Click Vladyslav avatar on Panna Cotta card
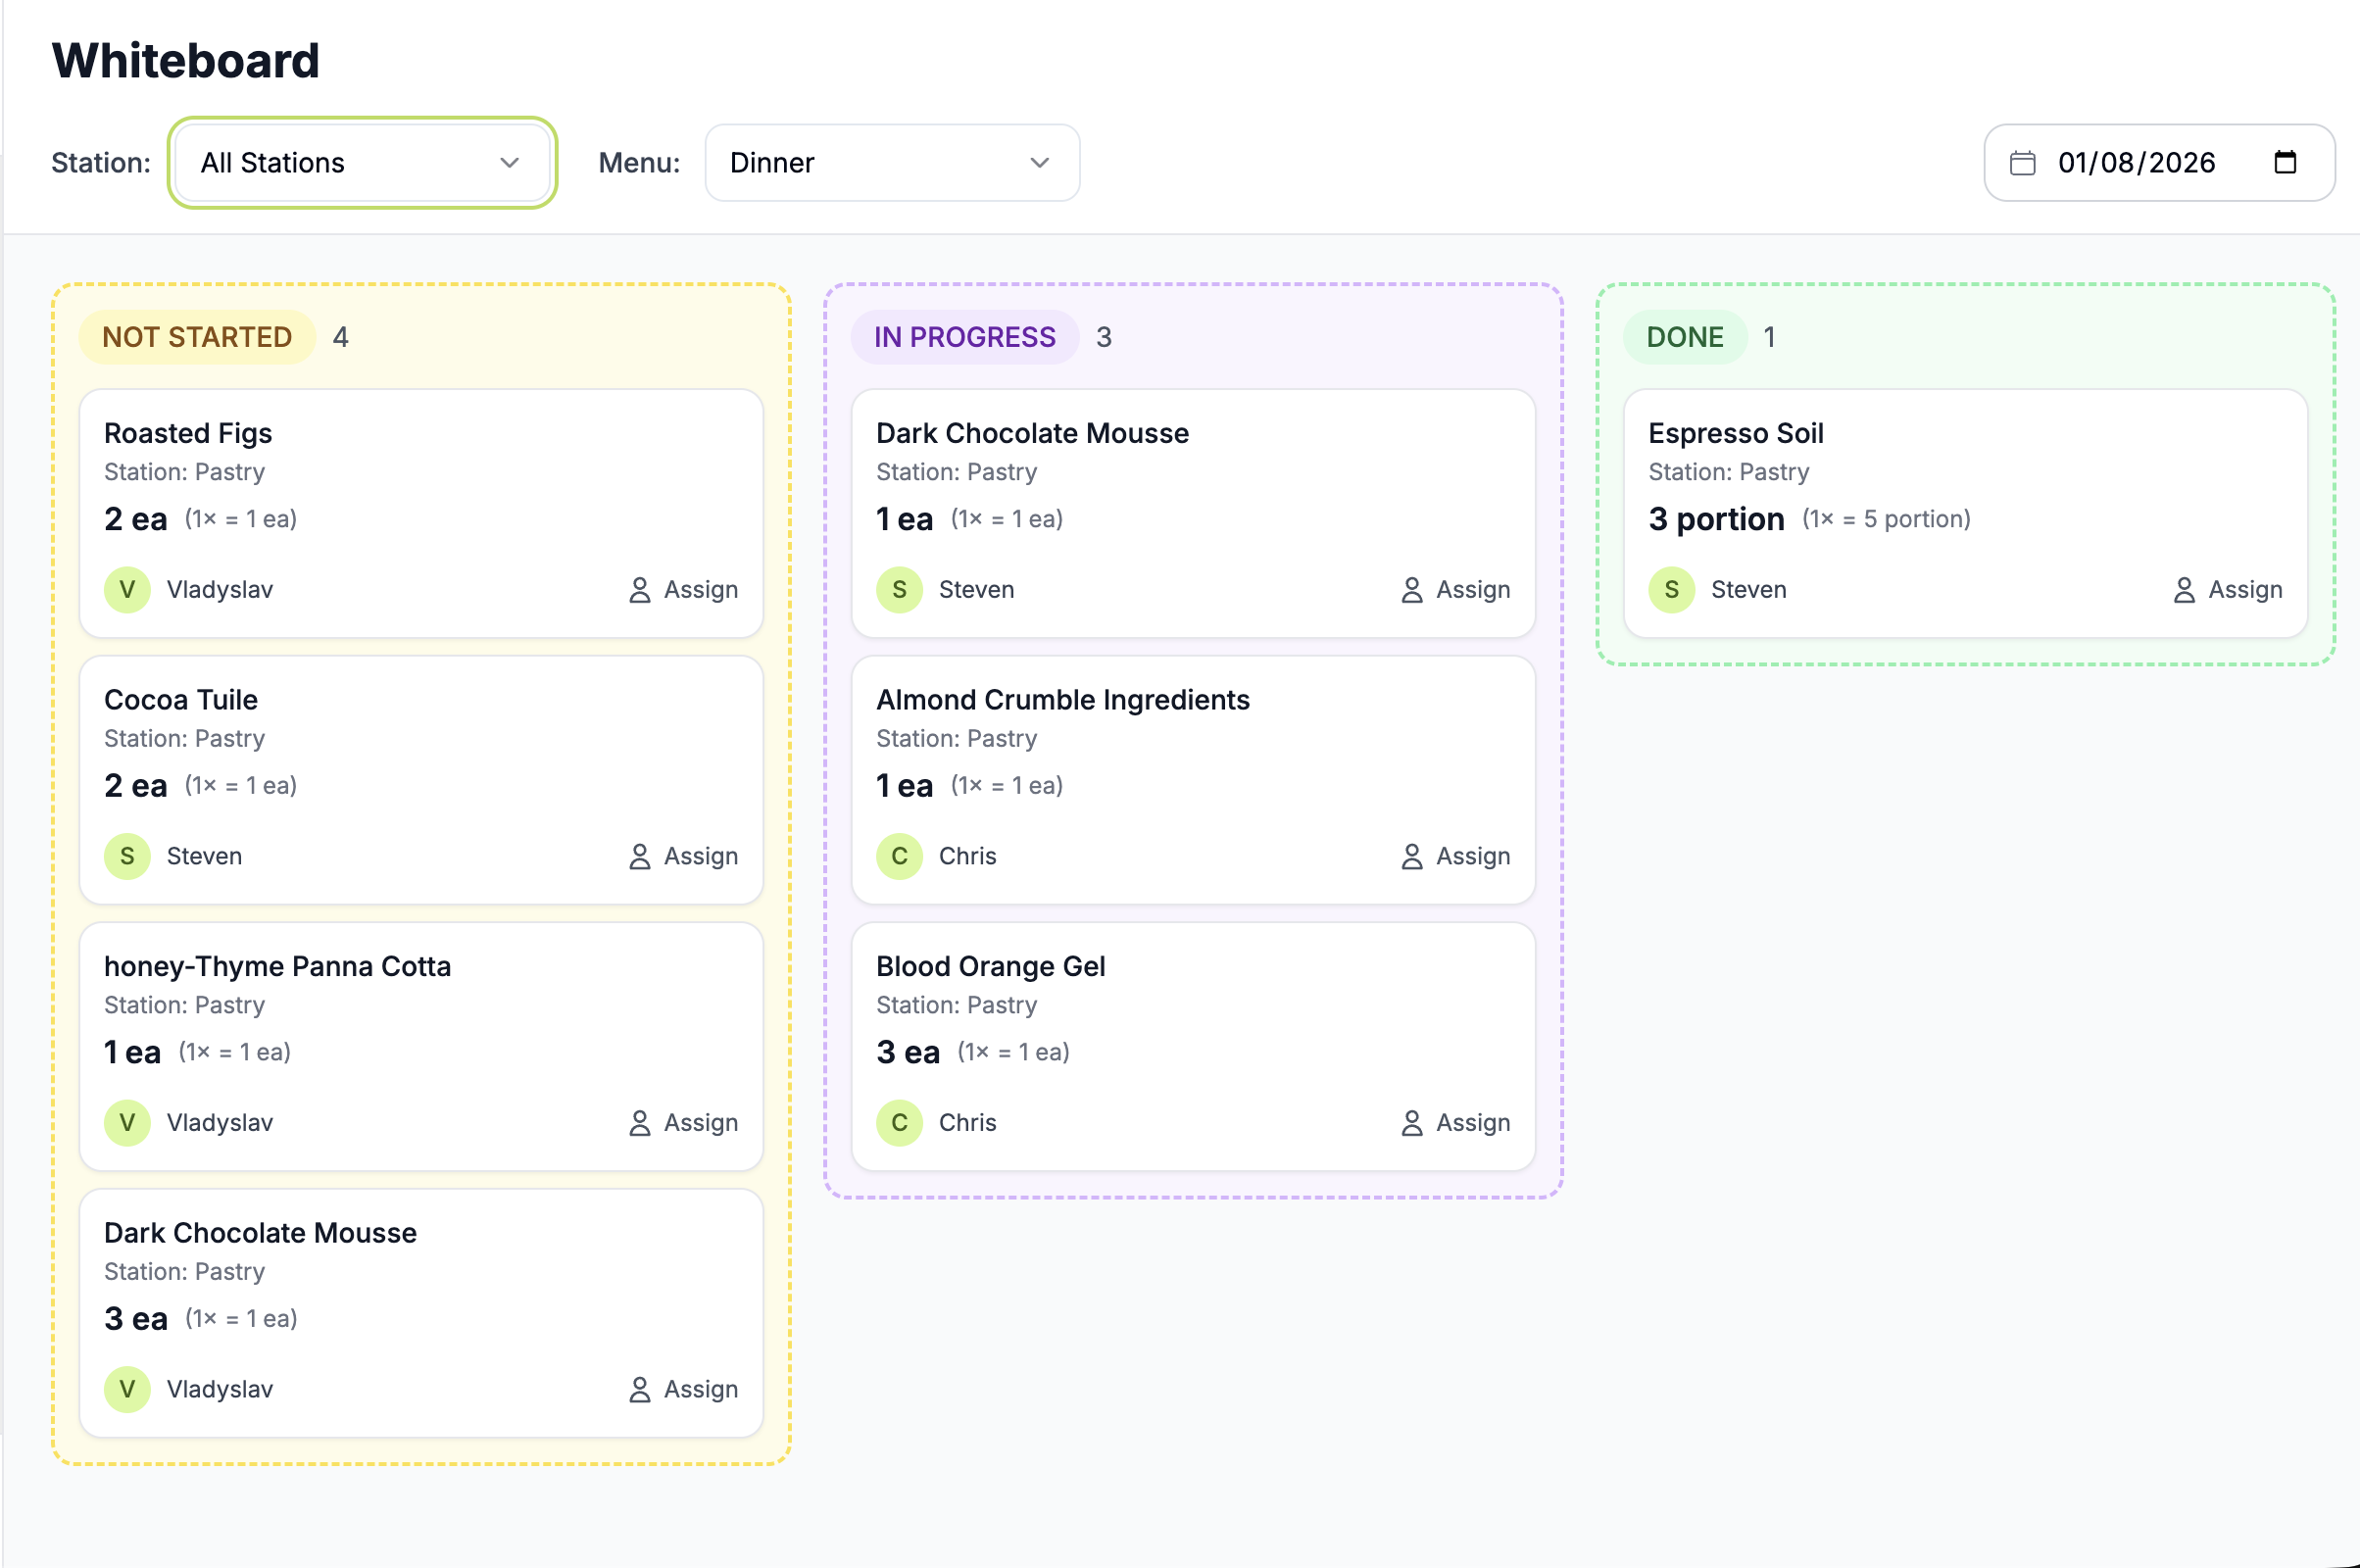 pyautogui.click(x=127, y=1123)
